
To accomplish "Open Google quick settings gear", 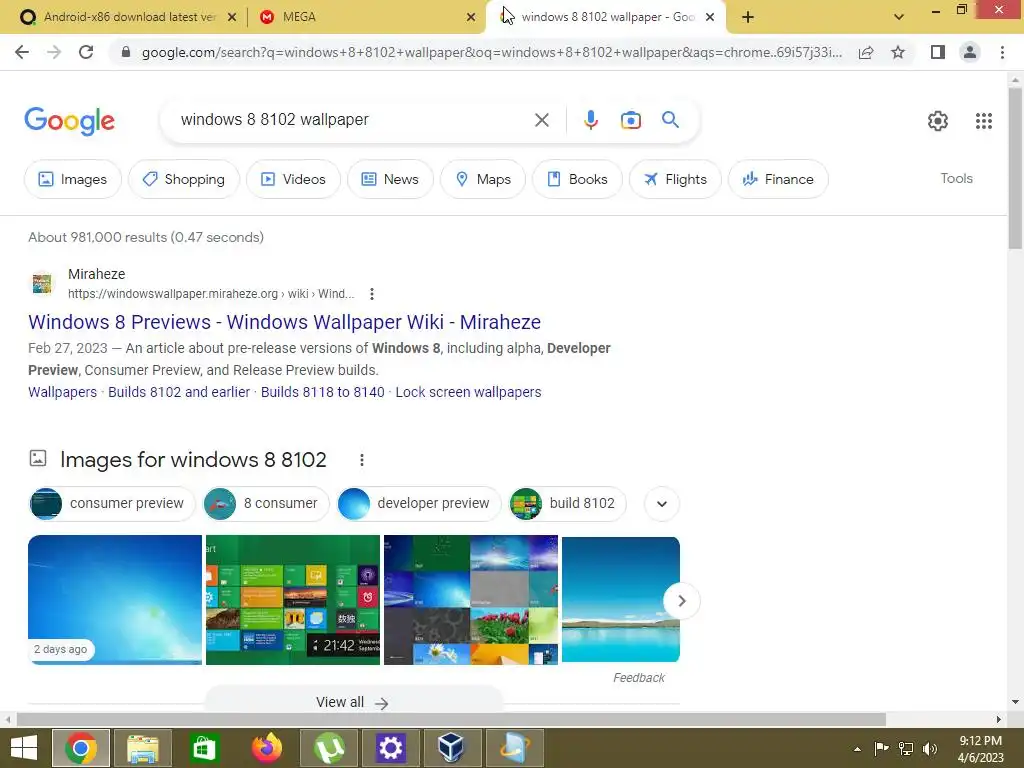I will pos(938,121).
